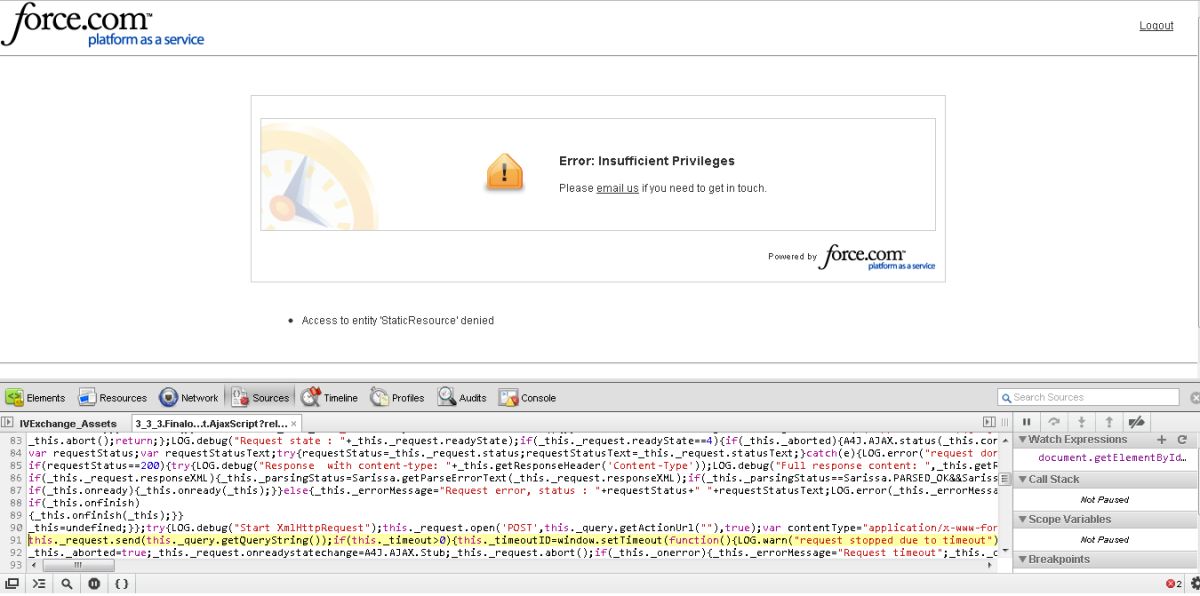The image size is (1200, 596).
Task: Click the warning triangle icon
Action: click(x=504, y=172)
